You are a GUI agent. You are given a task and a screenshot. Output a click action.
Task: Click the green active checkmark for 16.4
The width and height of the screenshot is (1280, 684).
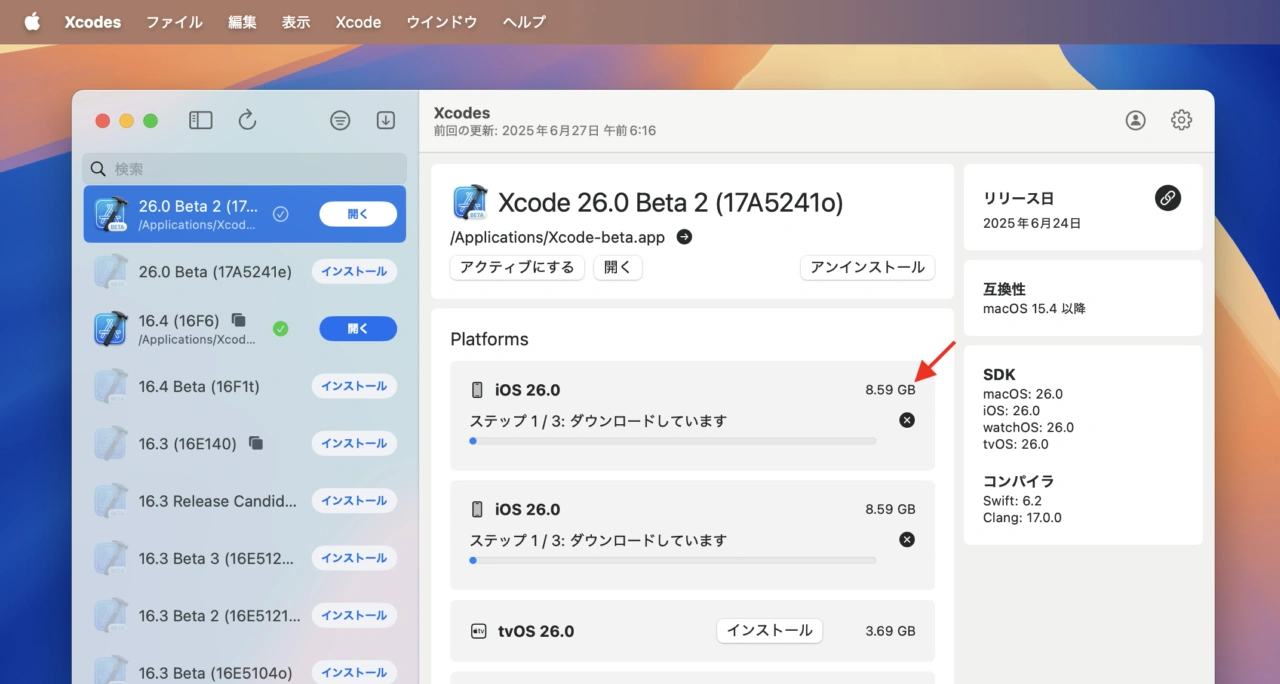280,328
